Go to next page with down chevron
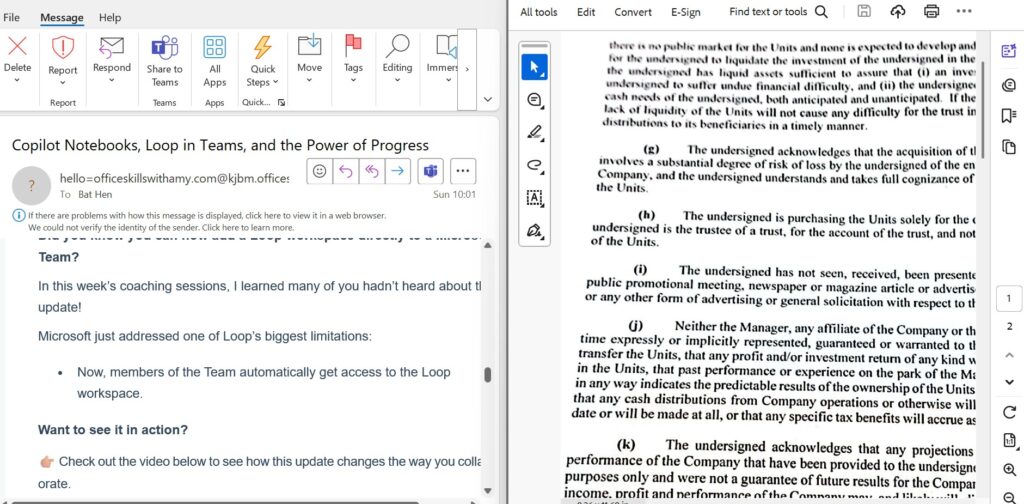Screen dimensions: 1024x504 click(1009, 383)
